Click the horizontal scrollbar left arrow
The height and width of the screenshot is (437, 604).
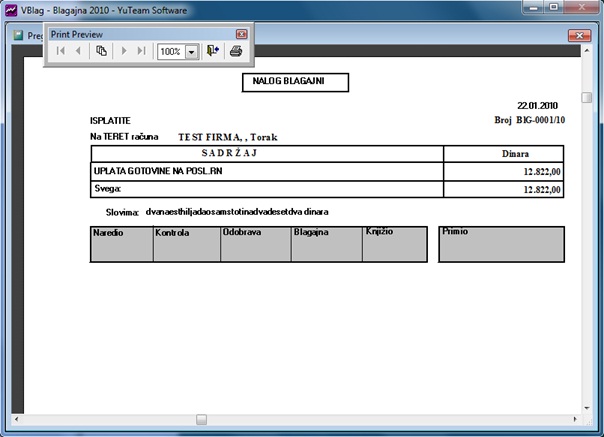coord(16,419)
